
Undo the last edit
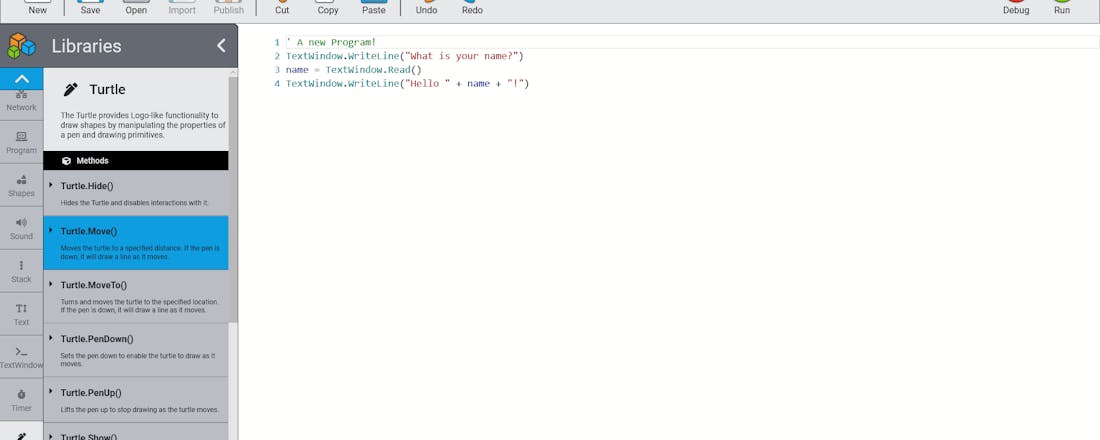(x=427, y=8)
